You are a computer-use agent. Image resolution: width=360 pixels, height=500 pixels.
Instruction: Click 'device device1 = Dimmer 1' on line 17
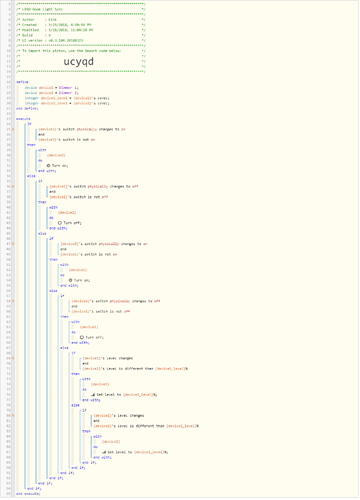(52, 88)
